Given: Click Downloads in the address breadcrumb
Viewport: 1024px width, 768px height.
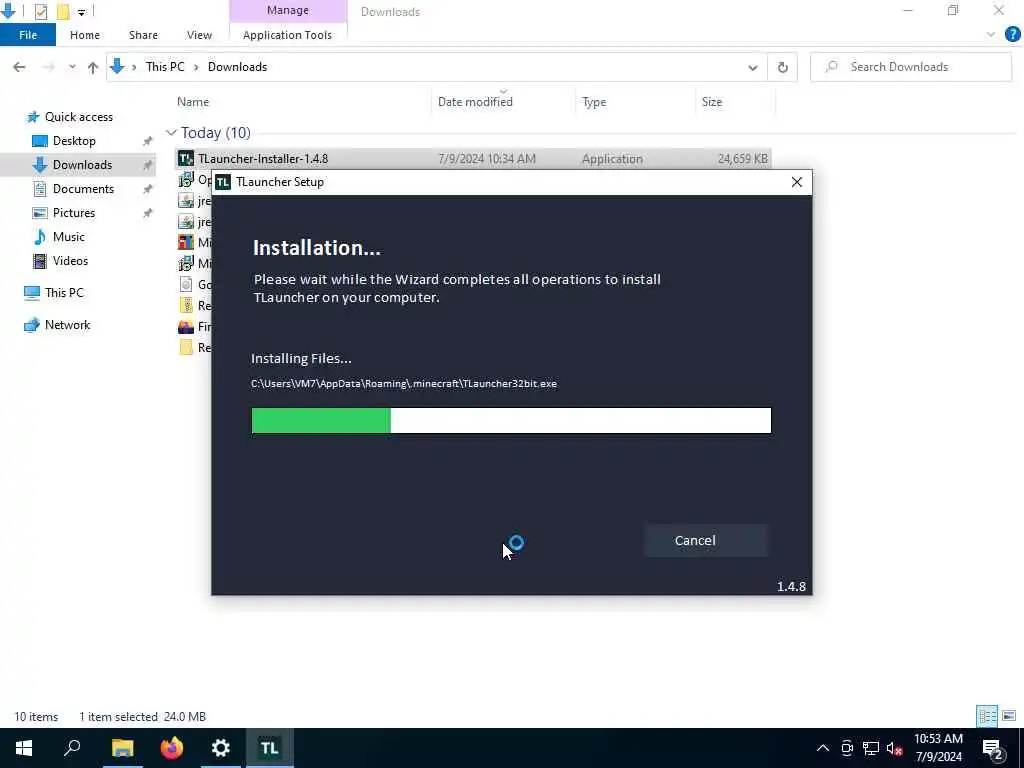Looking at the screenshot, I should coord(237,67).
